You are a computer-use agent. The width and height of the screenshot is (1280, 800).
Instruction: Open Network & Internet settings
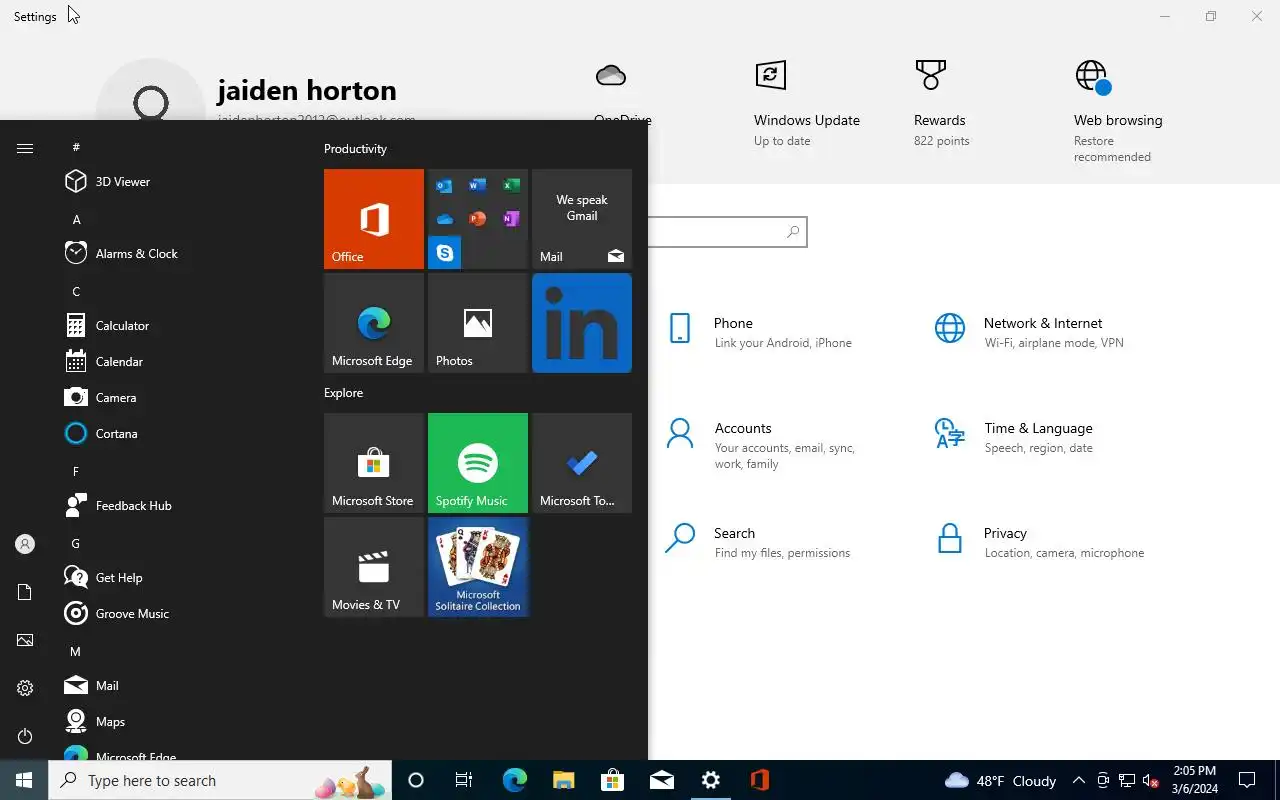tap(1030, 332)
